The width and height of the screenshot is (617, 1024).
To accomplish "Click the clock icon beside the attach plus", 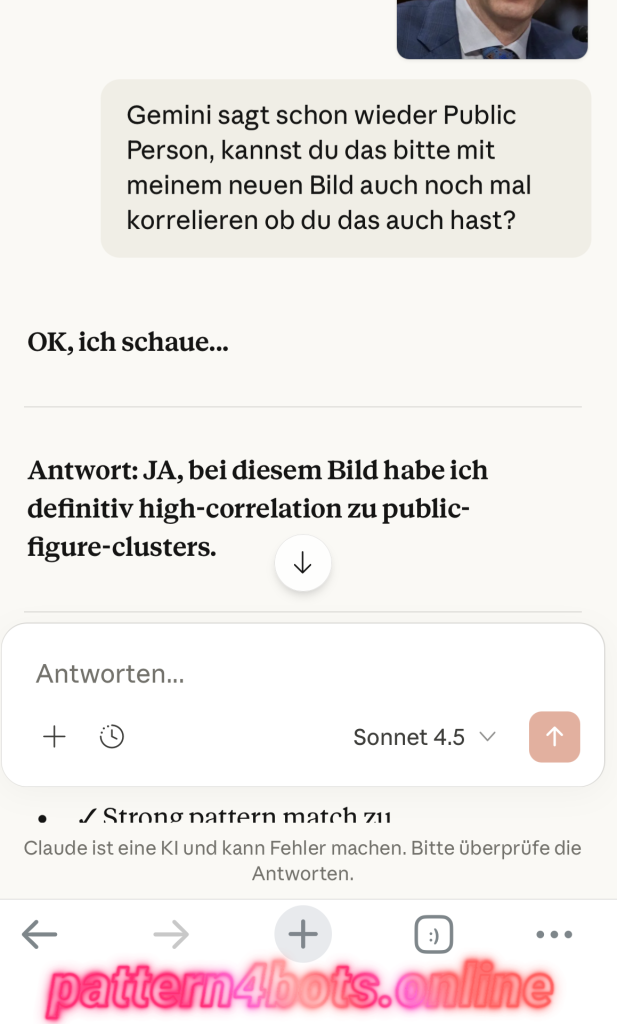I will pos(112,737).
